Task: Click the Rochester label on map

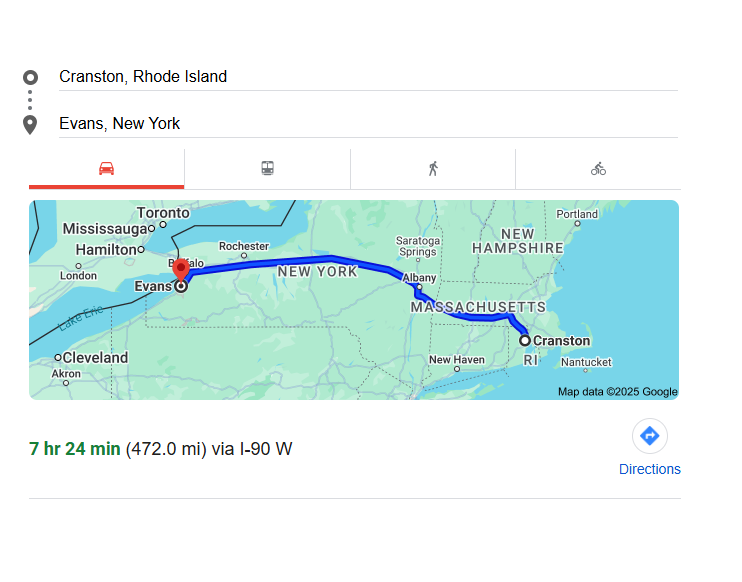Action: (244, 246)
